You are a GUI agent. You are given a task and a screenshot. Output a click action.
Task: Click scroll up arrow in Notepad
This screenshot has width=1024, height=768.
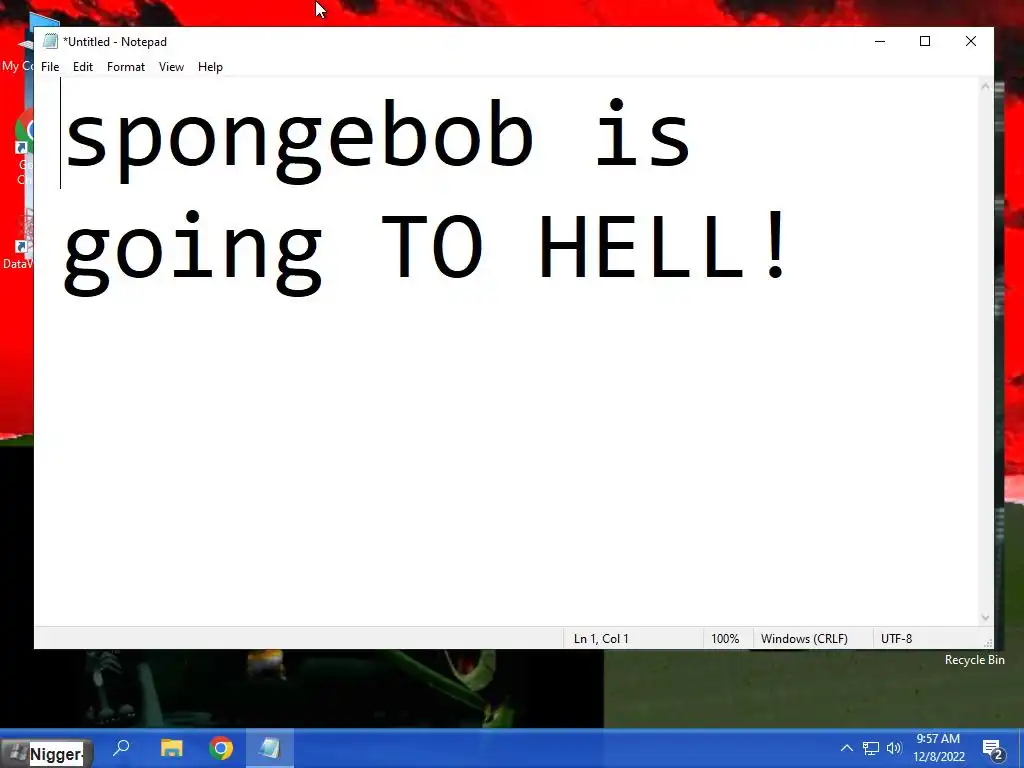pyautogui.click(x=985, y=86)
